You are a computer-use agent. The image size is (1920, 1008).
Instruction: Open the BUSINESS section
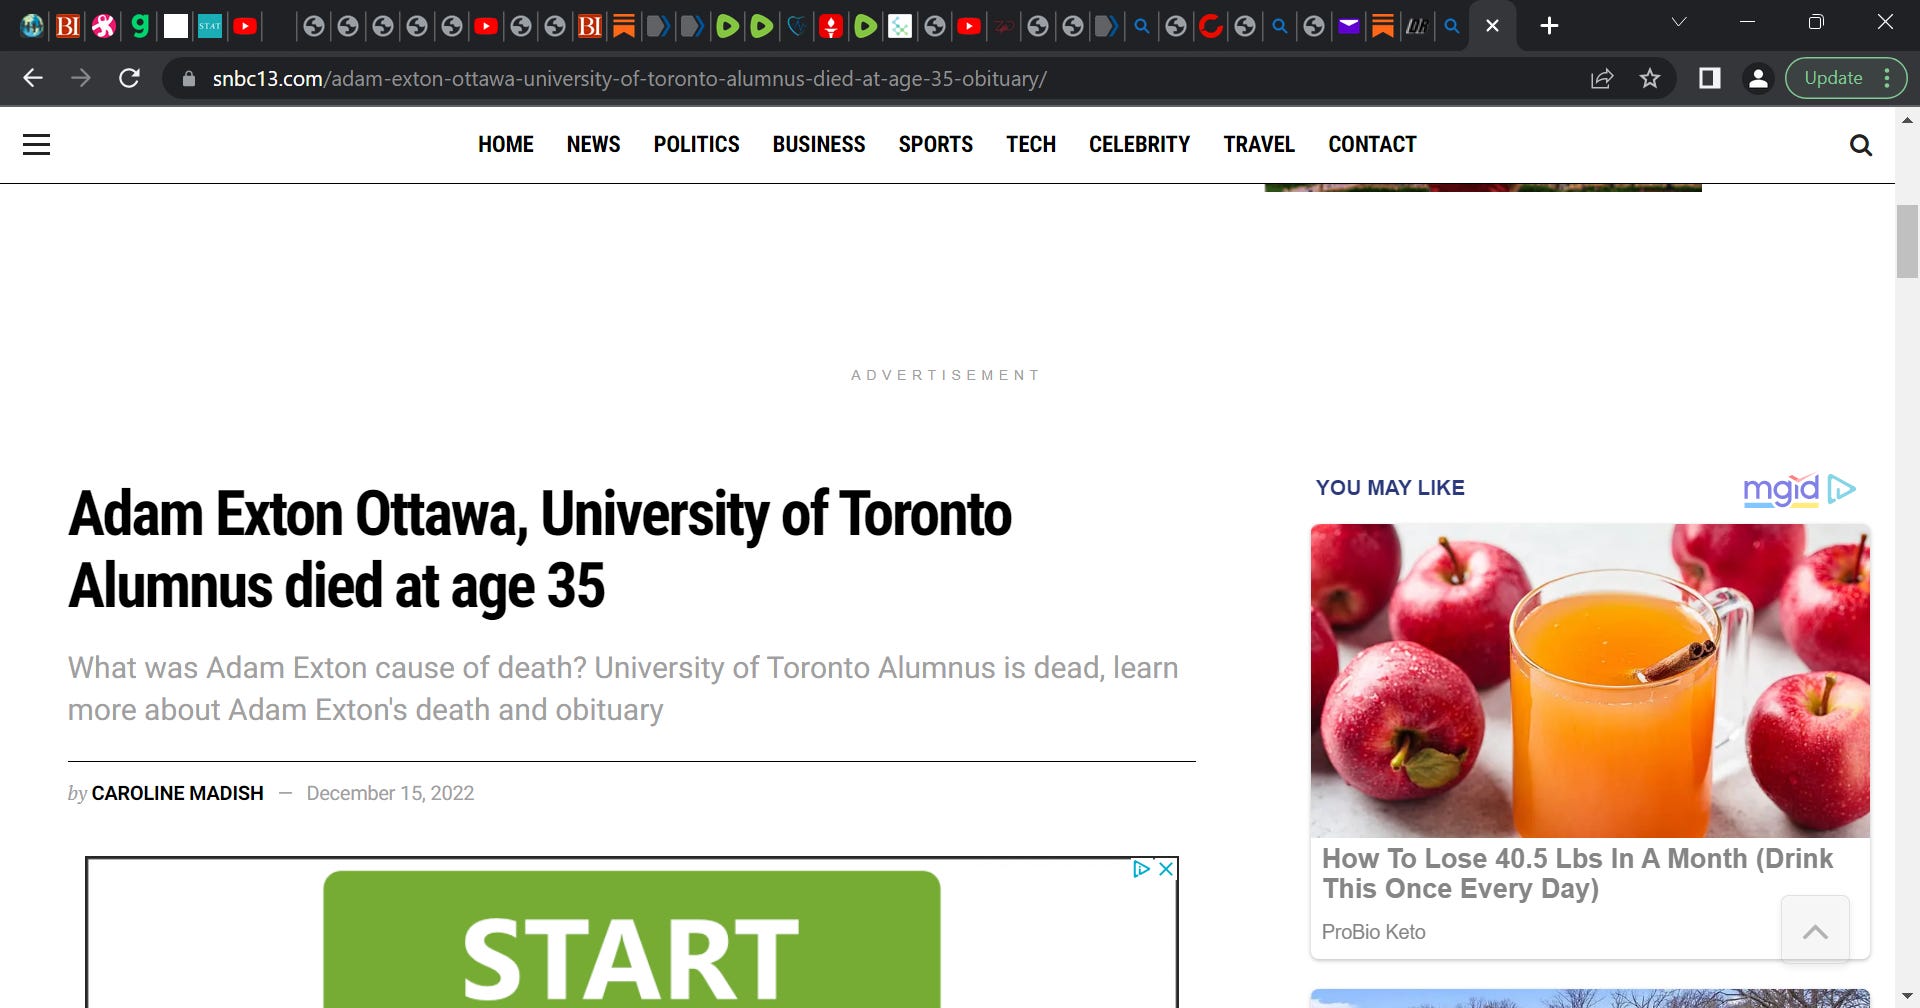[819, 144]
